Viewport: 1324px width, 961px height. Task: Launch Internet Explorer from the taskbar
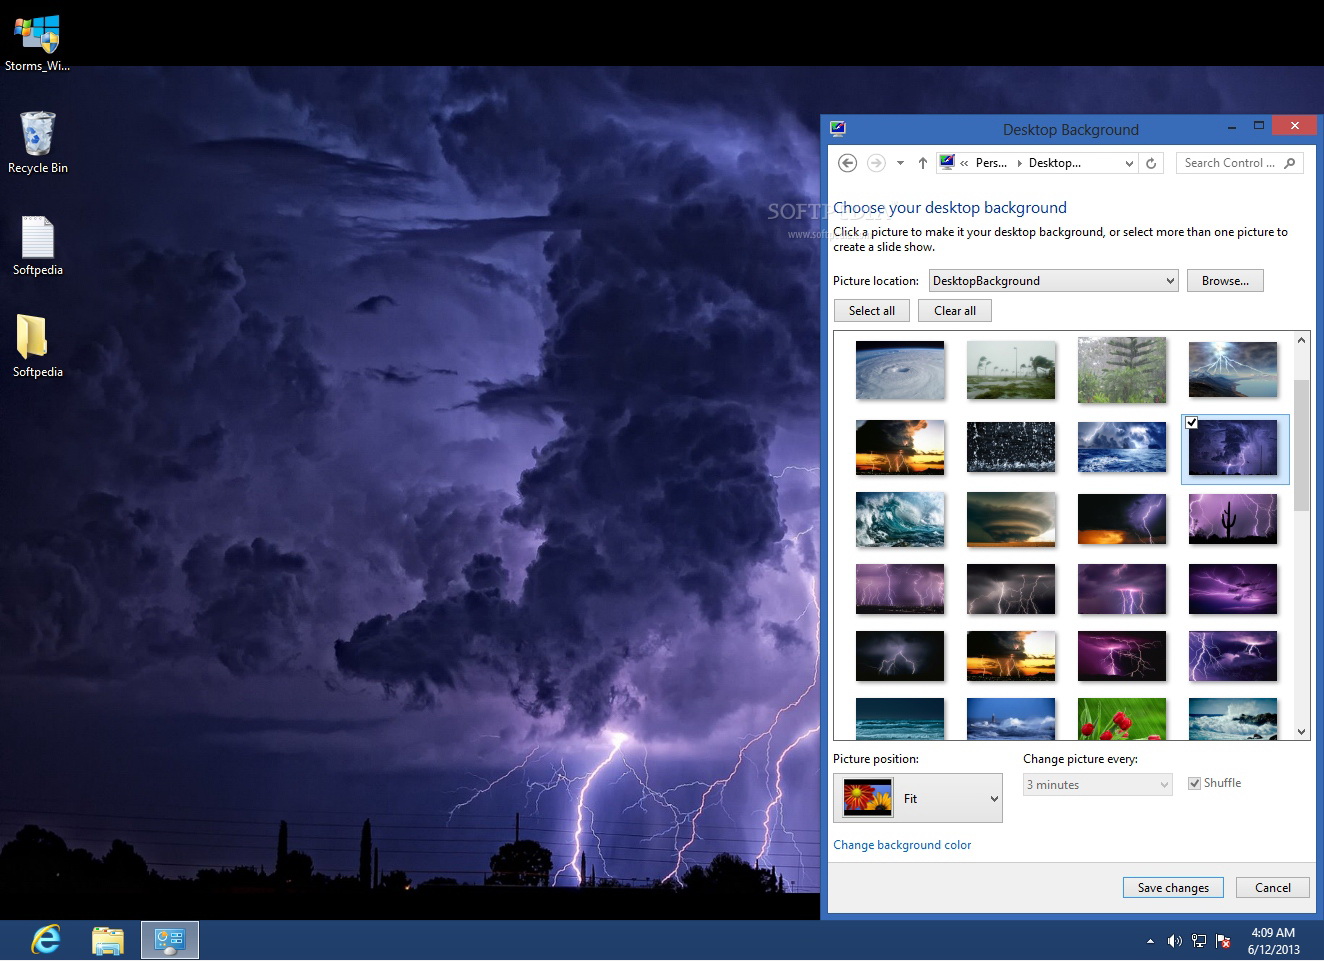[x=46, y=940]
